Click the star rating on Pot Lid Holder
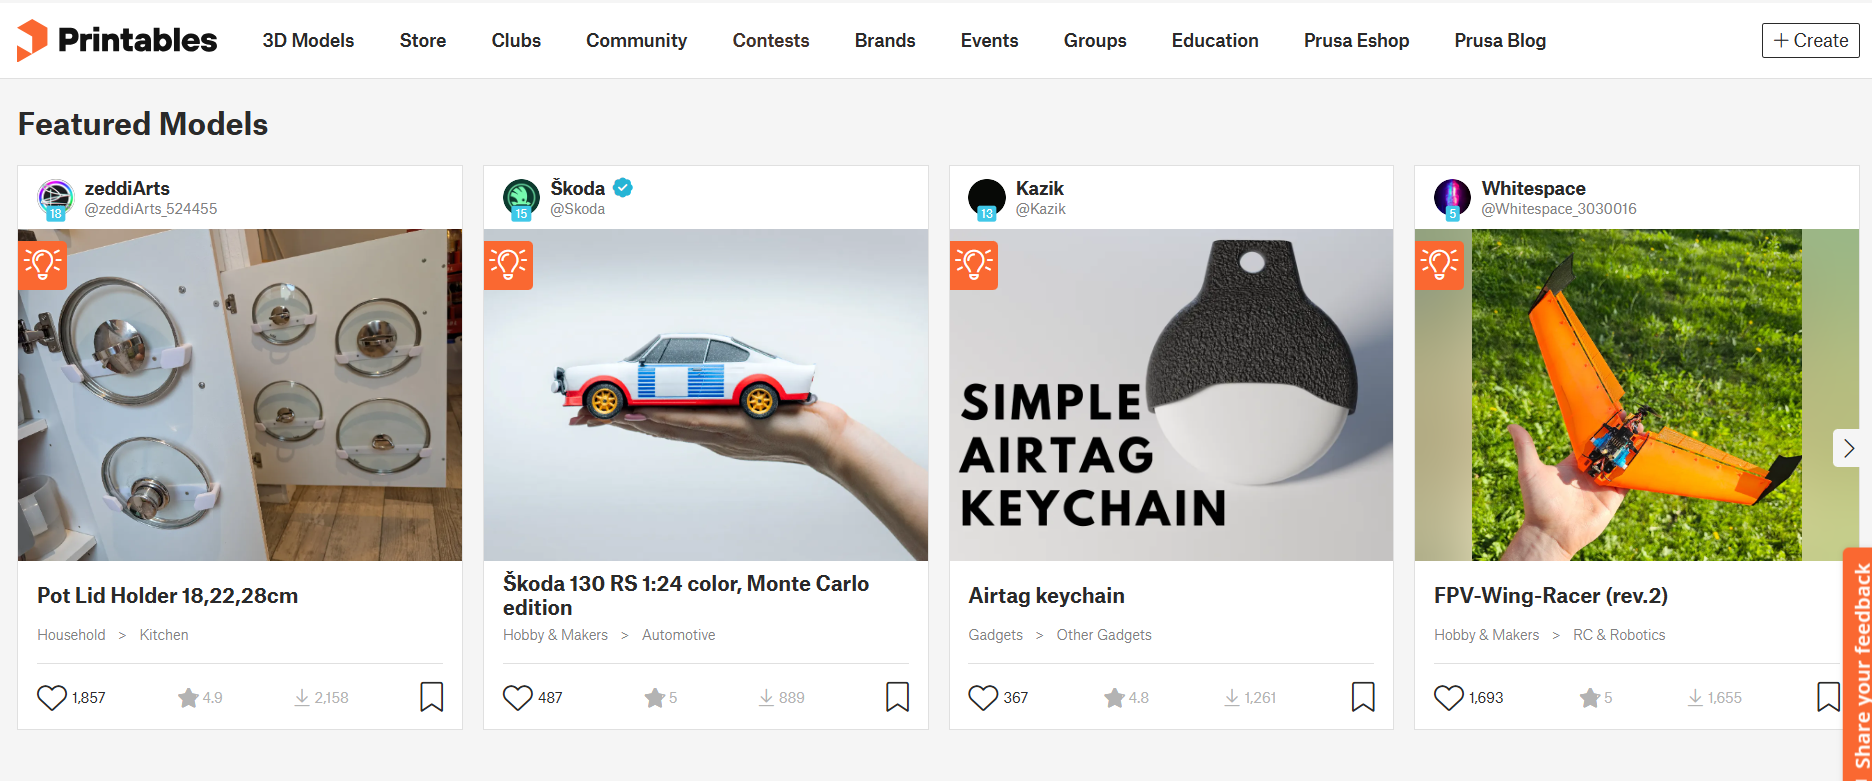 pyautogui.click(x=189, y=697)
